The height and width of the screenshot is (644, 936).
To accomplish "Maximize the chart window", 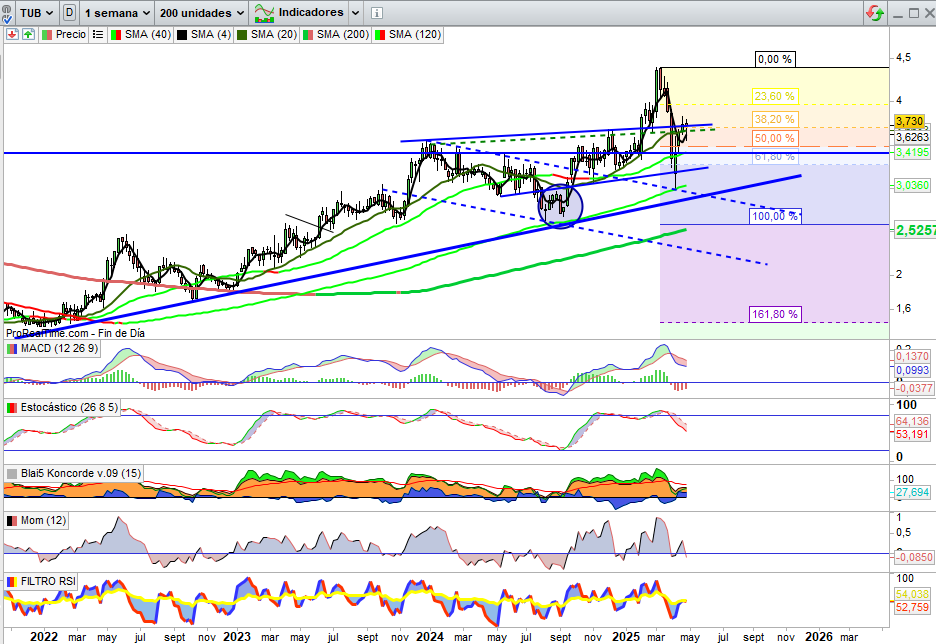I will point(914,13).
